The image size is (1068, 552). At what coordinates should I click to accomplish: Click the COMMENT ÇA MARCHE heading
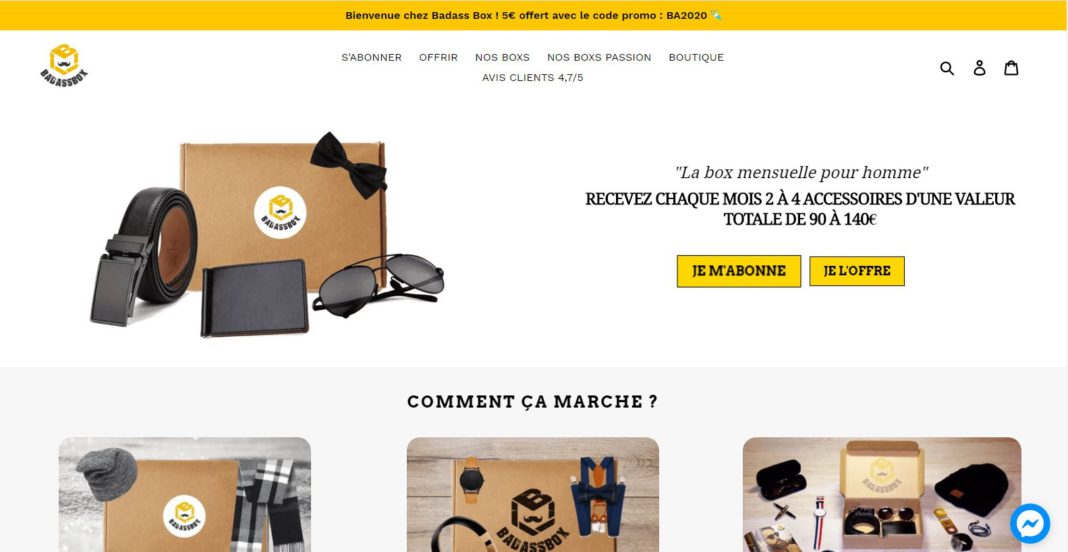(x=533, y=401)
